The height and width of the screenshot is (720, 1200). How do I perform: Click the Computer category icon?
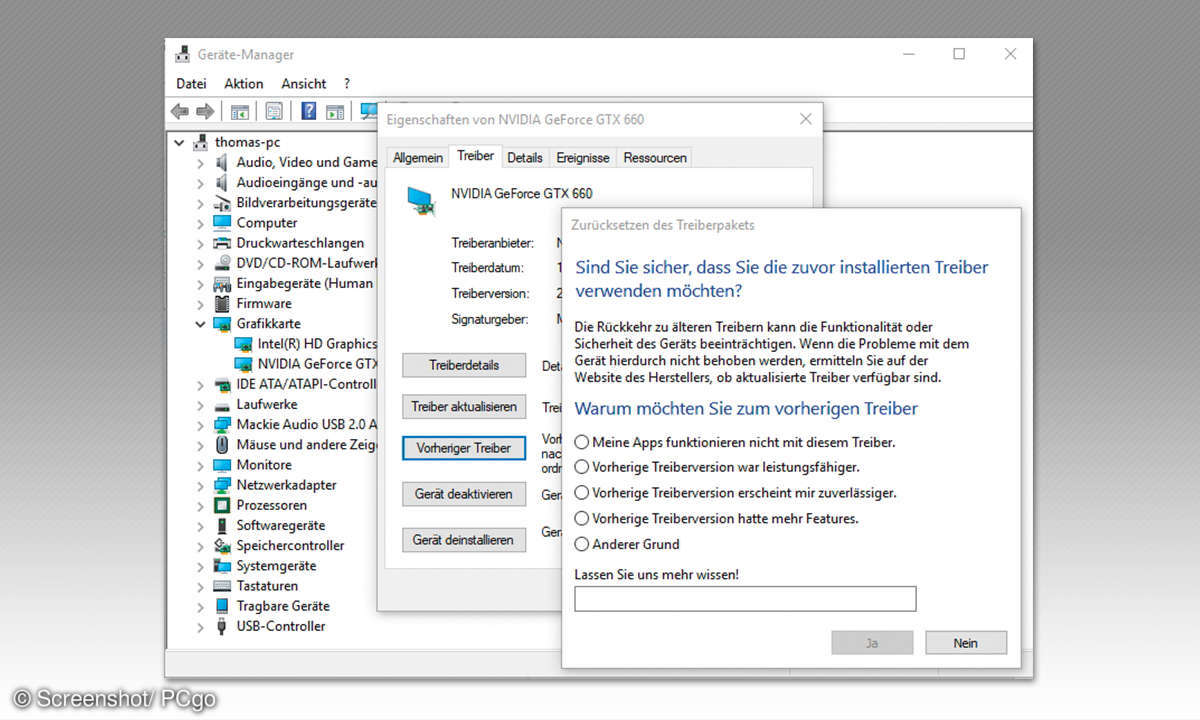click(222, 223)
